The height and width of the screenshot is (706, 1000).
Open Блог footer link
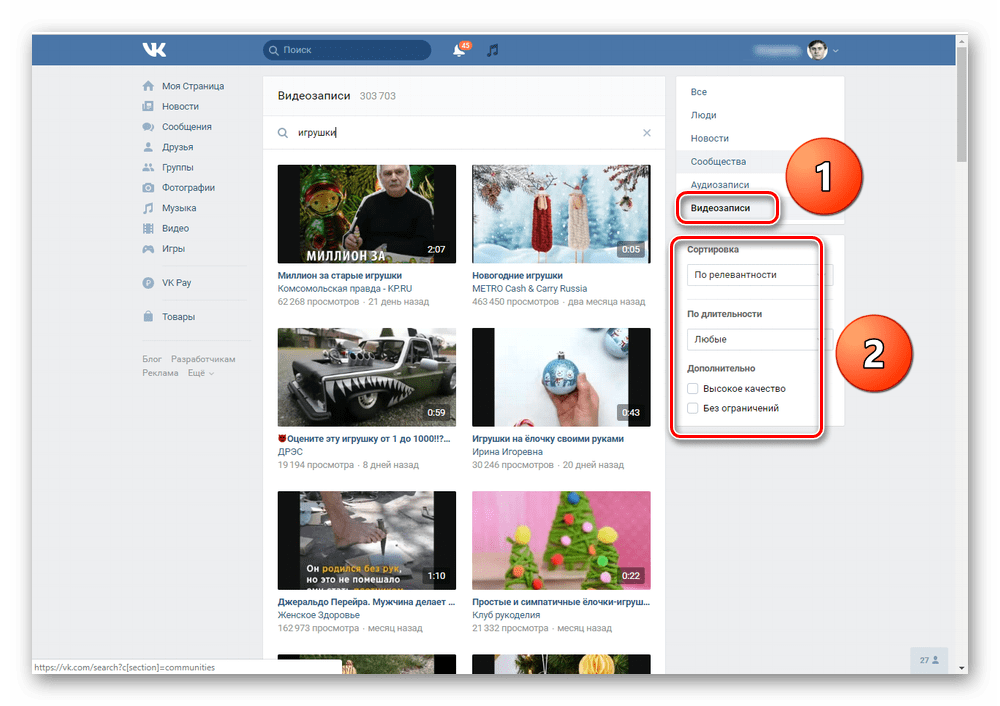(x=152, y=359)
